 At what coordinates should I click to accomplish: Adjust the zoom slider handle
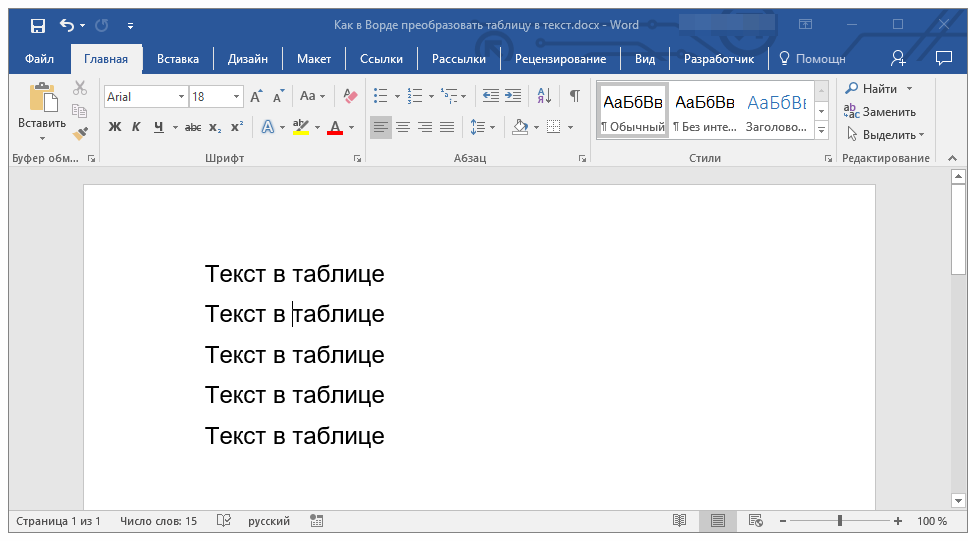click(x=840, y=521)
